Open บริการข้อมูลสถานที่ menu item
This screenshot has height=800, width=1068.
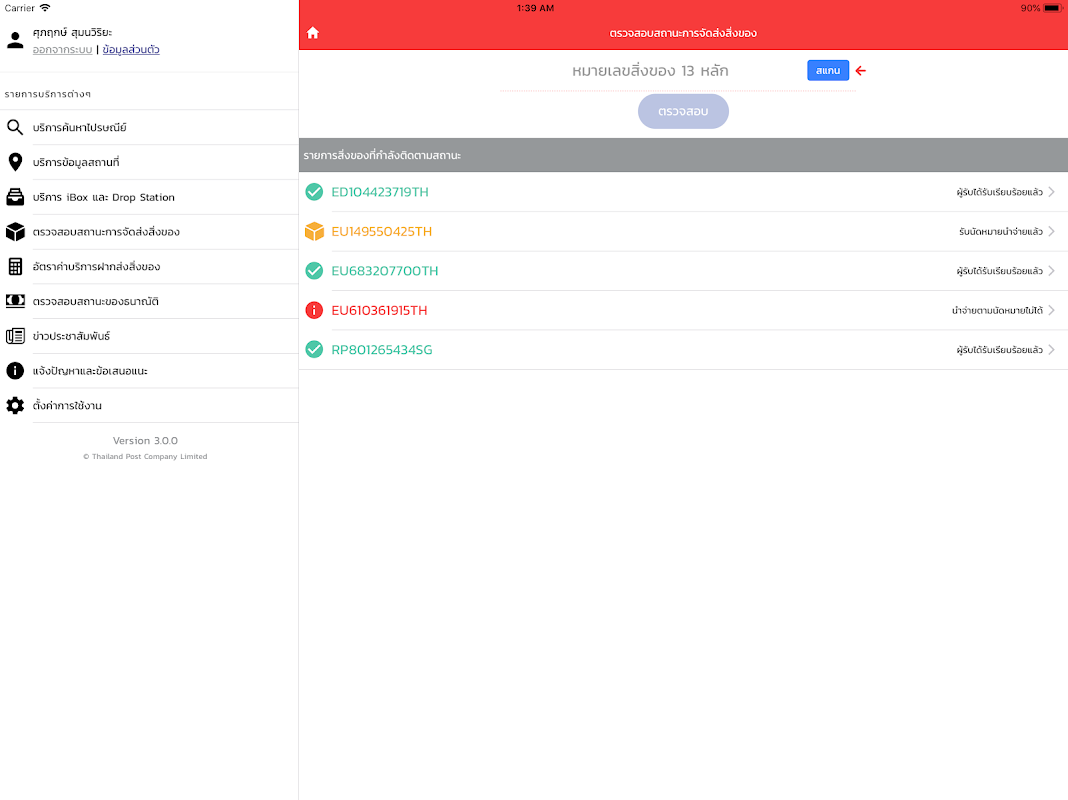click(x=149, y=162)
